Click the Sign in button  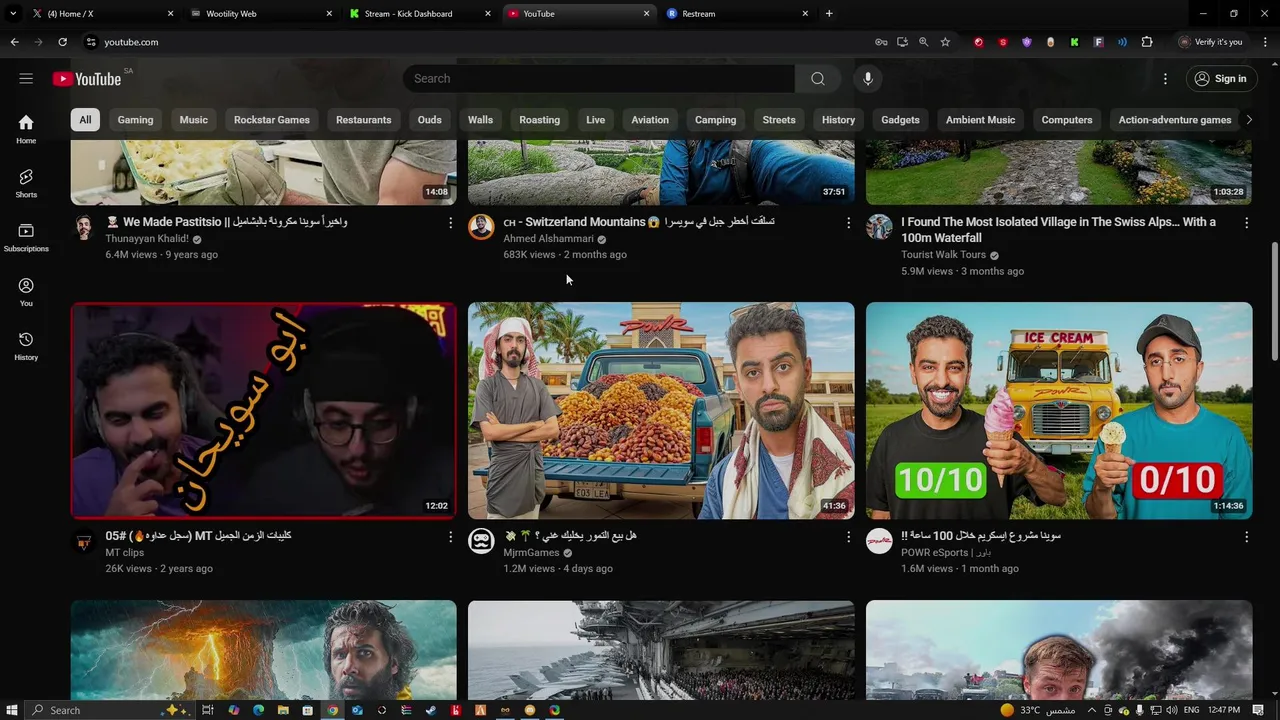1220,78
